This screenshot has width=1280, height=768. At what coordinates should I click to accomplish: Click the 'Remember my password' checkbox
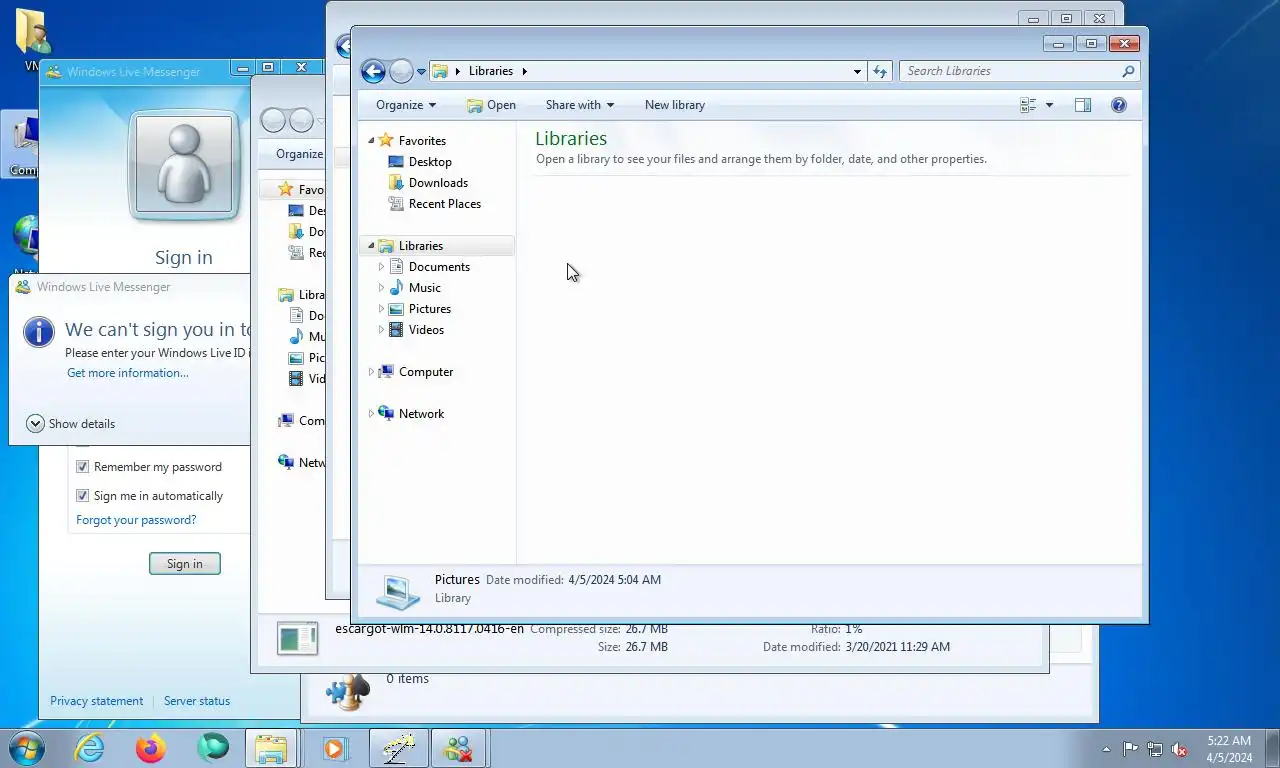83,467
